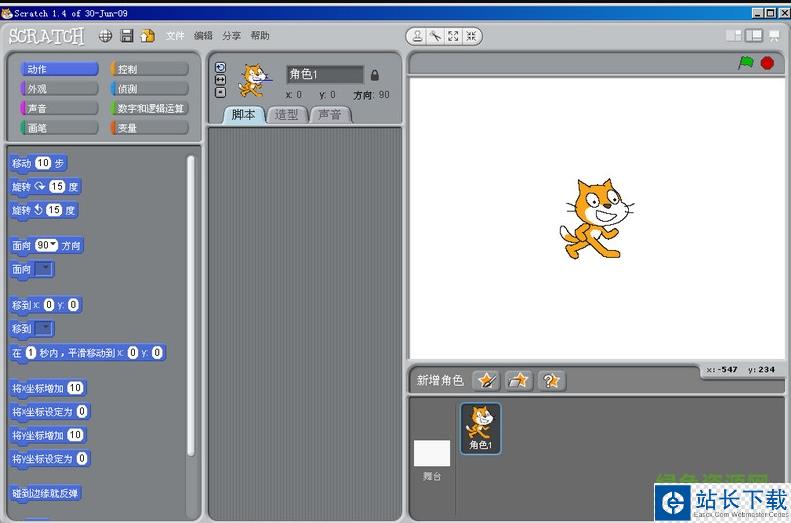Expand the dropdown in 移到 block
The image size is (791, 523).
coord(45,328)
